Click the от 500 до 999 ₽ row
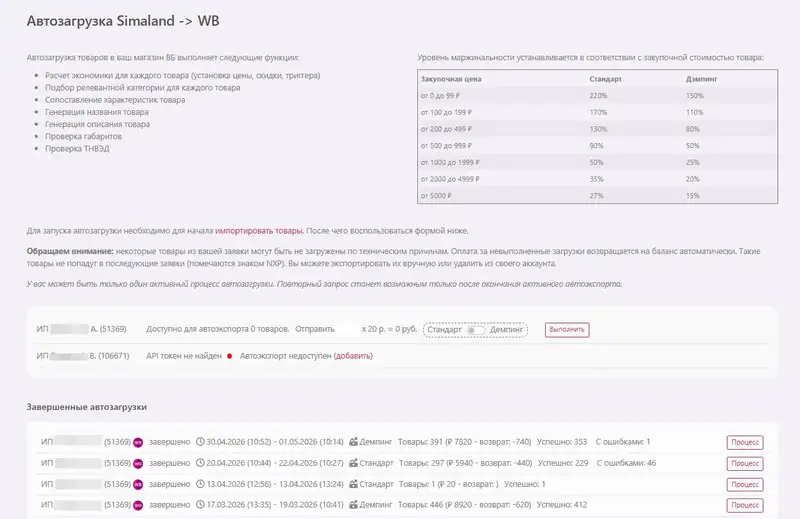Screen dimensions: 800x519 597,145
